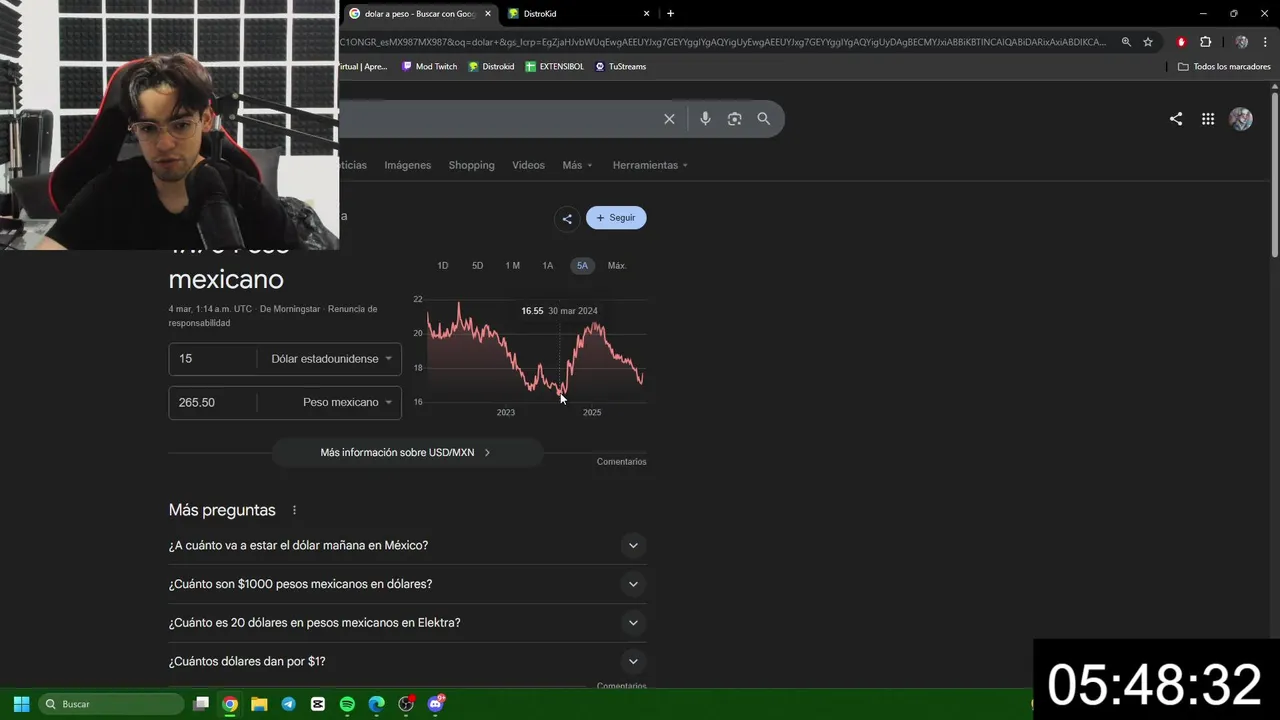Select the 1A chart range
The width and height of the screenshot is (1280, 720).
[547, 266]
